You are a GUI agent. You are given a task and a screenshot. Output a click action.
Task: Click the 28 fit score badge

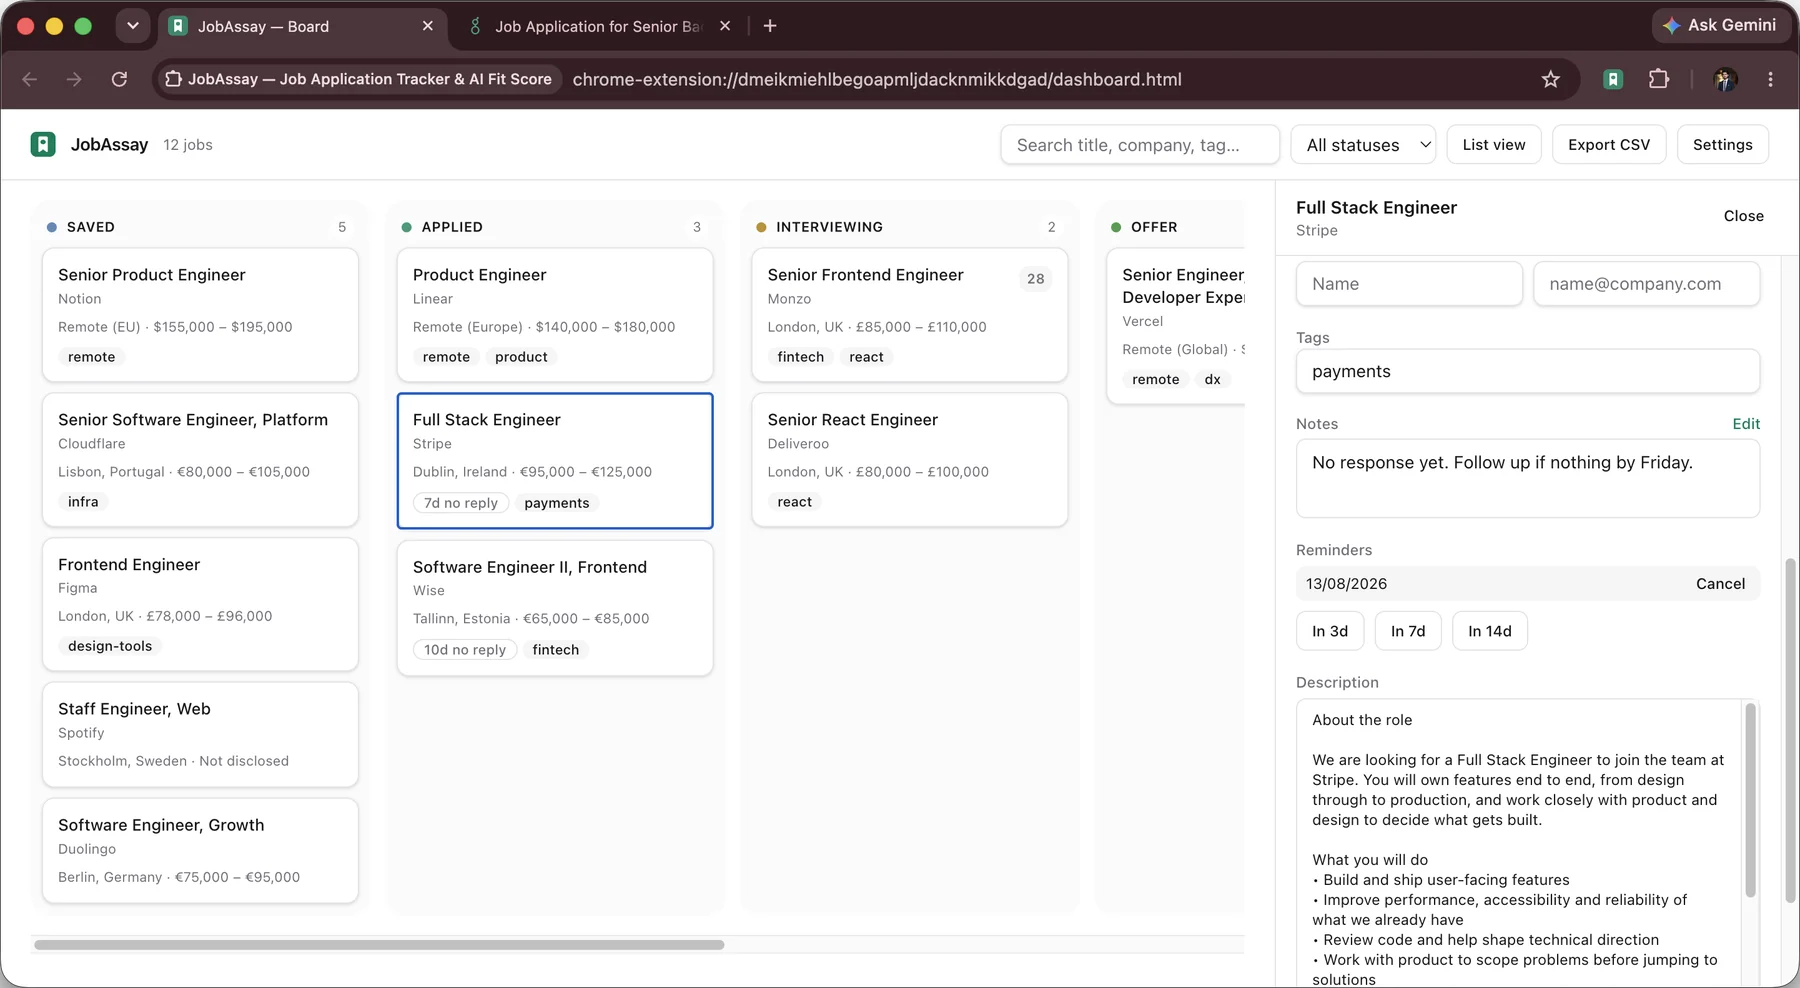[x=1035, y=279]
